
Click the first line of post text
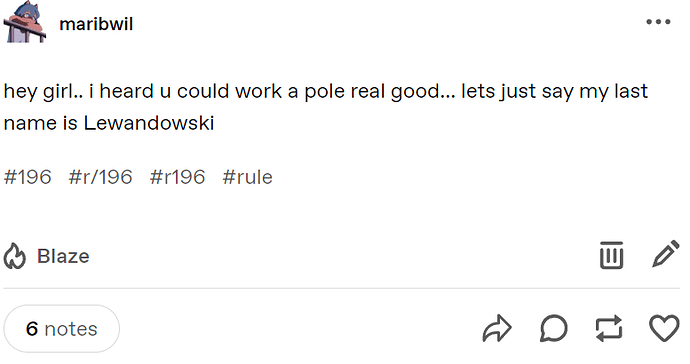click(x=326, y=92)
